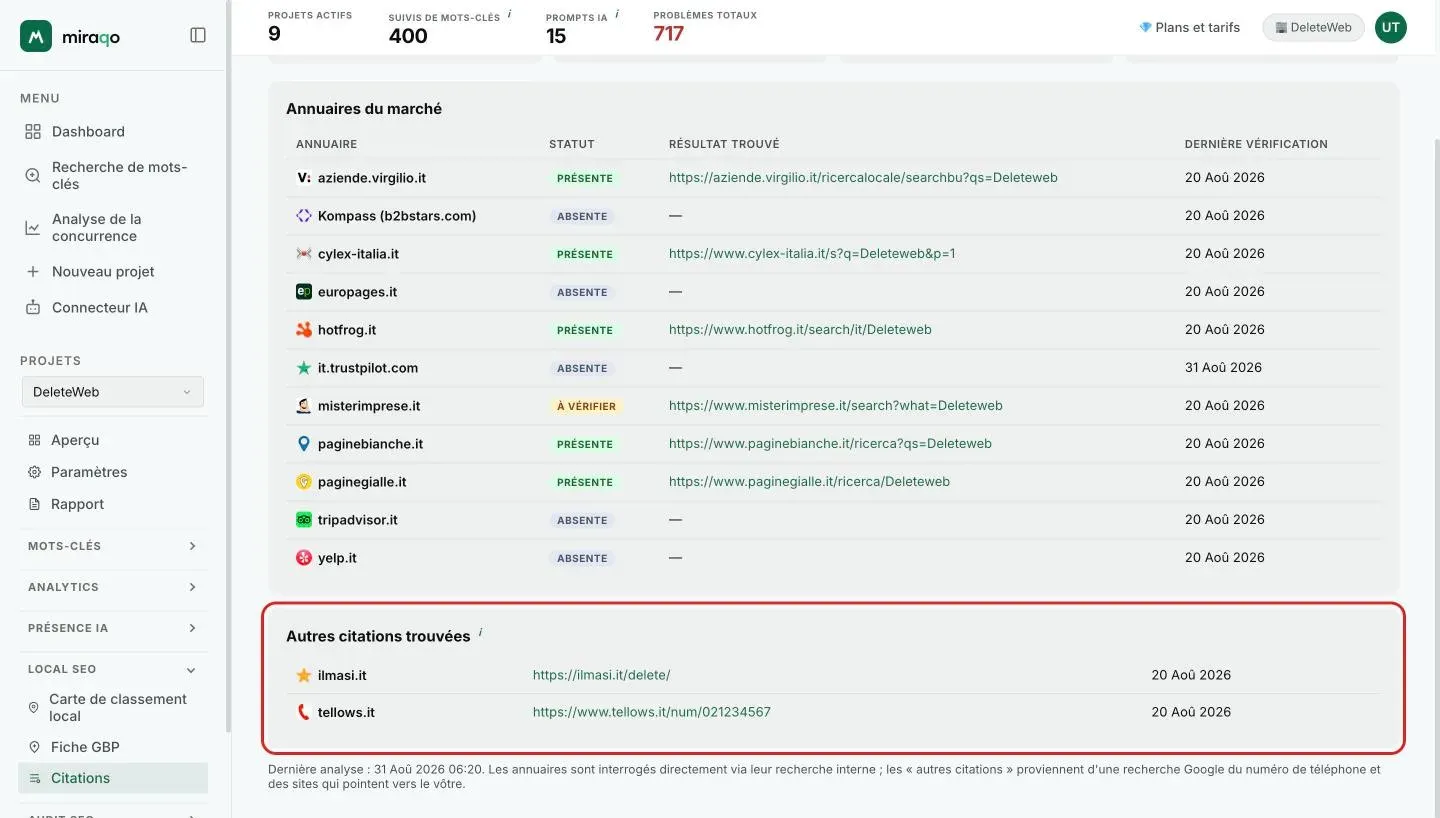Click the Fiche GBP location icon
This screenshot has height=818, width=1440.
coord(34,747)
